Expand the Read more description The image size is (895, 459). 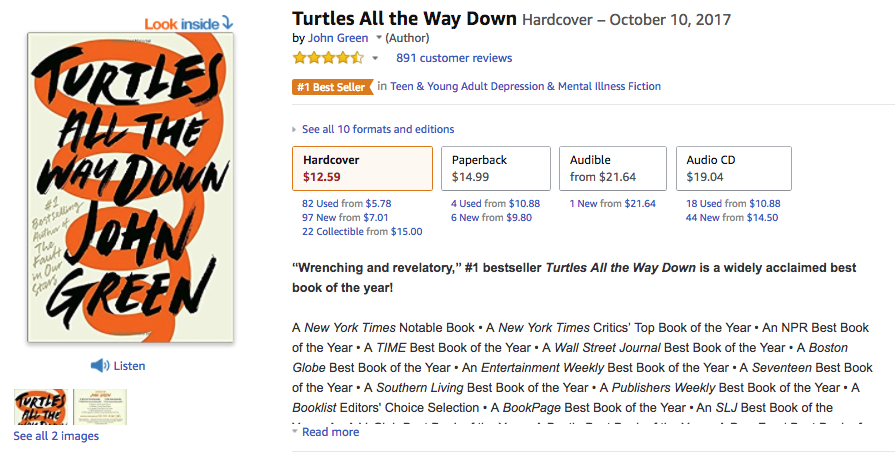click(329, 432)
